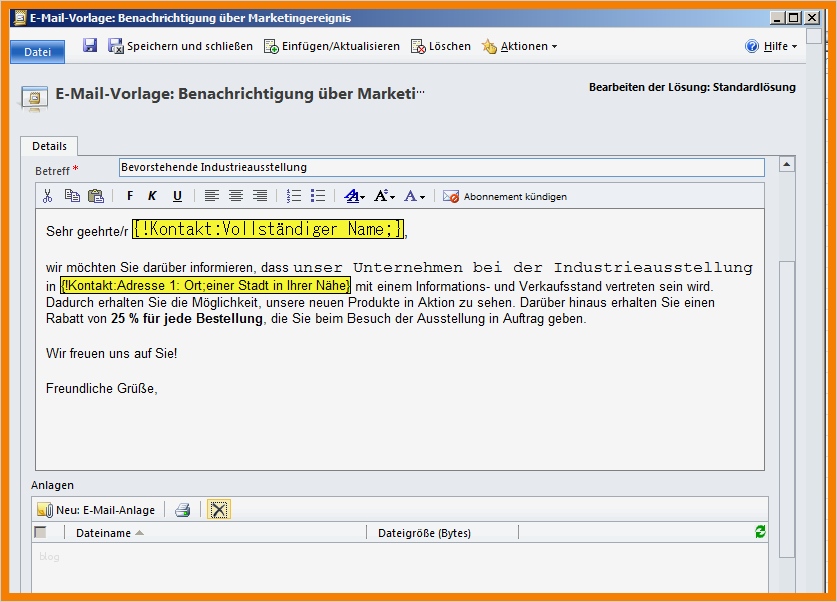Click the Abonnement kündigen icon
Image resolution: width=837 pixels, height=602 pixels.
tap(450, 195)
